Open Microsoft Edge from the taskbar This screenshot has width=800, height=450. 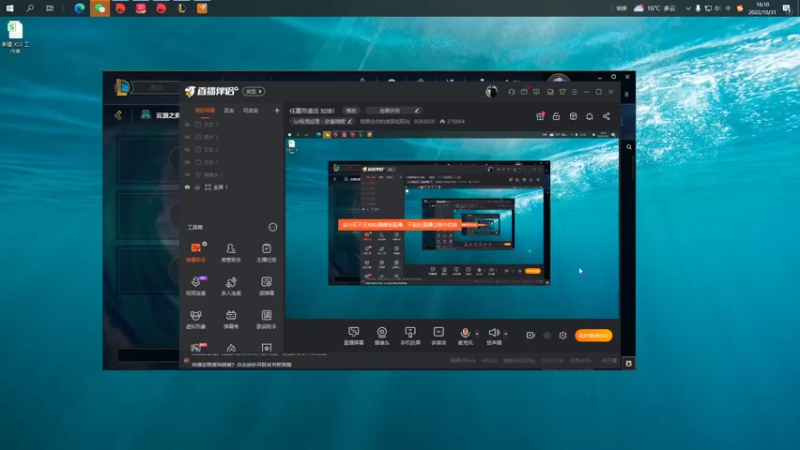coord(79,8)
